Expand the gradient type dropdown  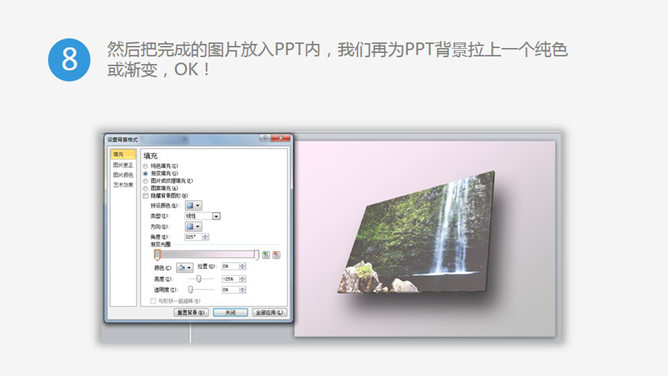tap(216, 216)
